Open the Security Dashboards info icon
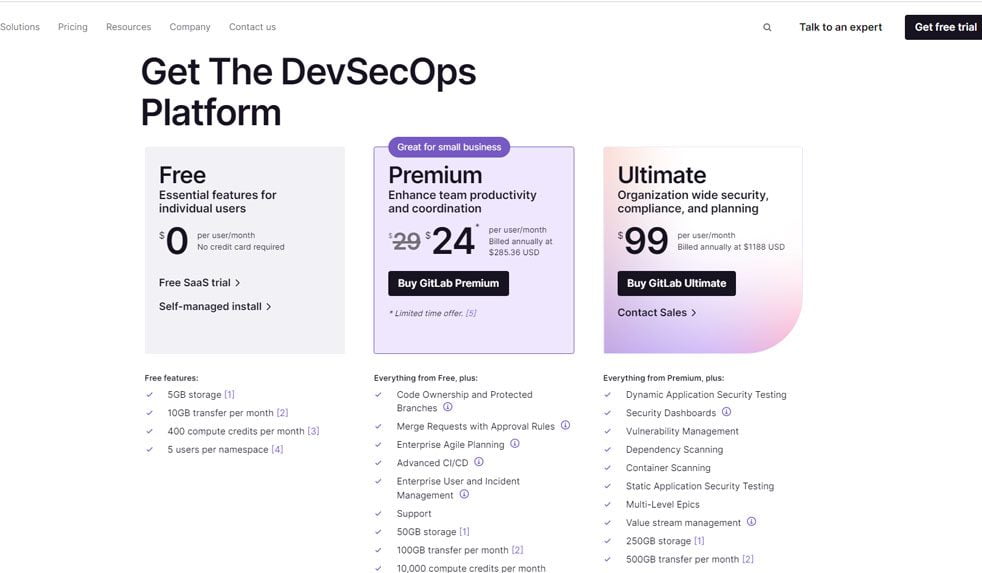This screenshot has width=982, height=573. [x=726, y=412]
